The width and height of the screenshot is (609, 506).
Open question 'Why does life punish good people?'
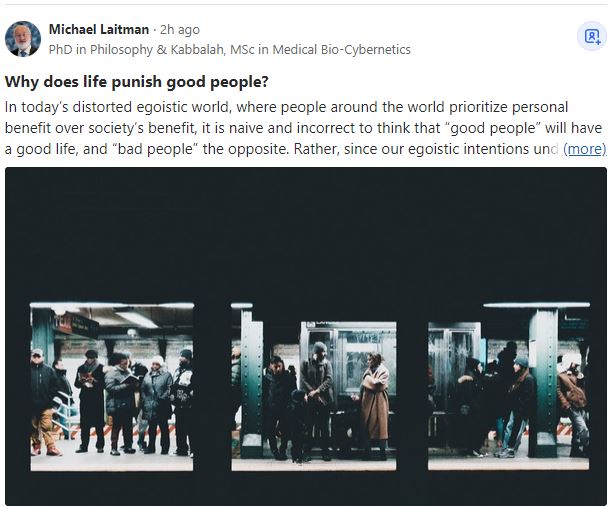pyautogui.click(x=136, y=82)
